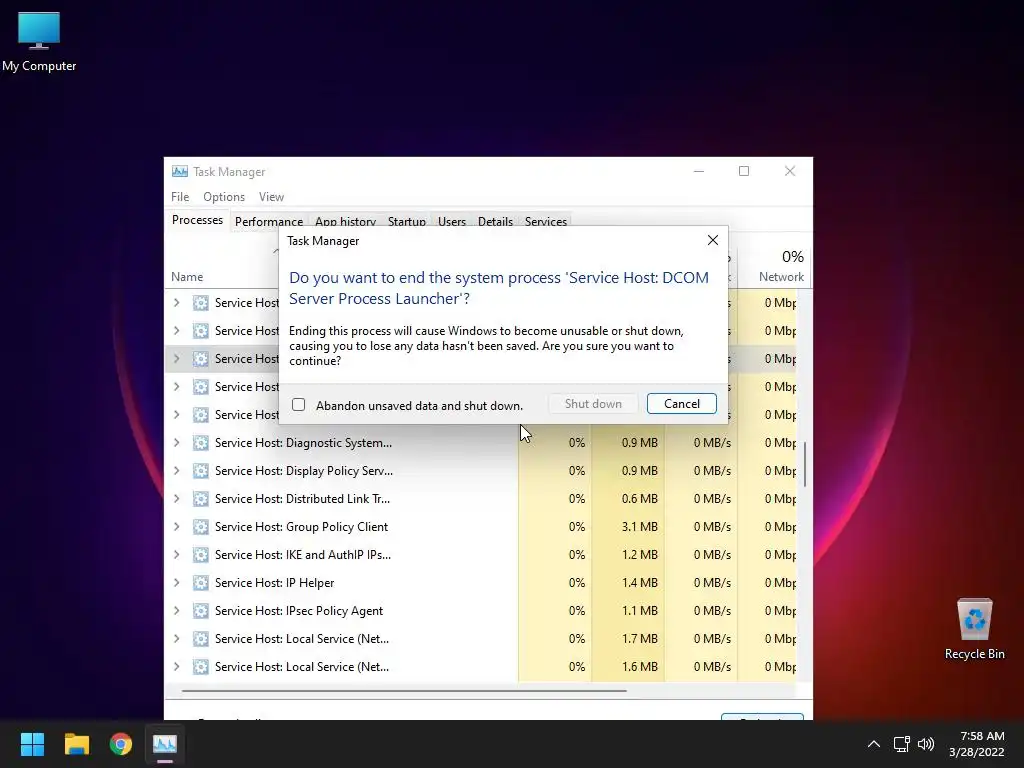This screenshot has height=768, width=1024.
Task: Click the 1.4 MB memory value
Action: tap(639, 583)
